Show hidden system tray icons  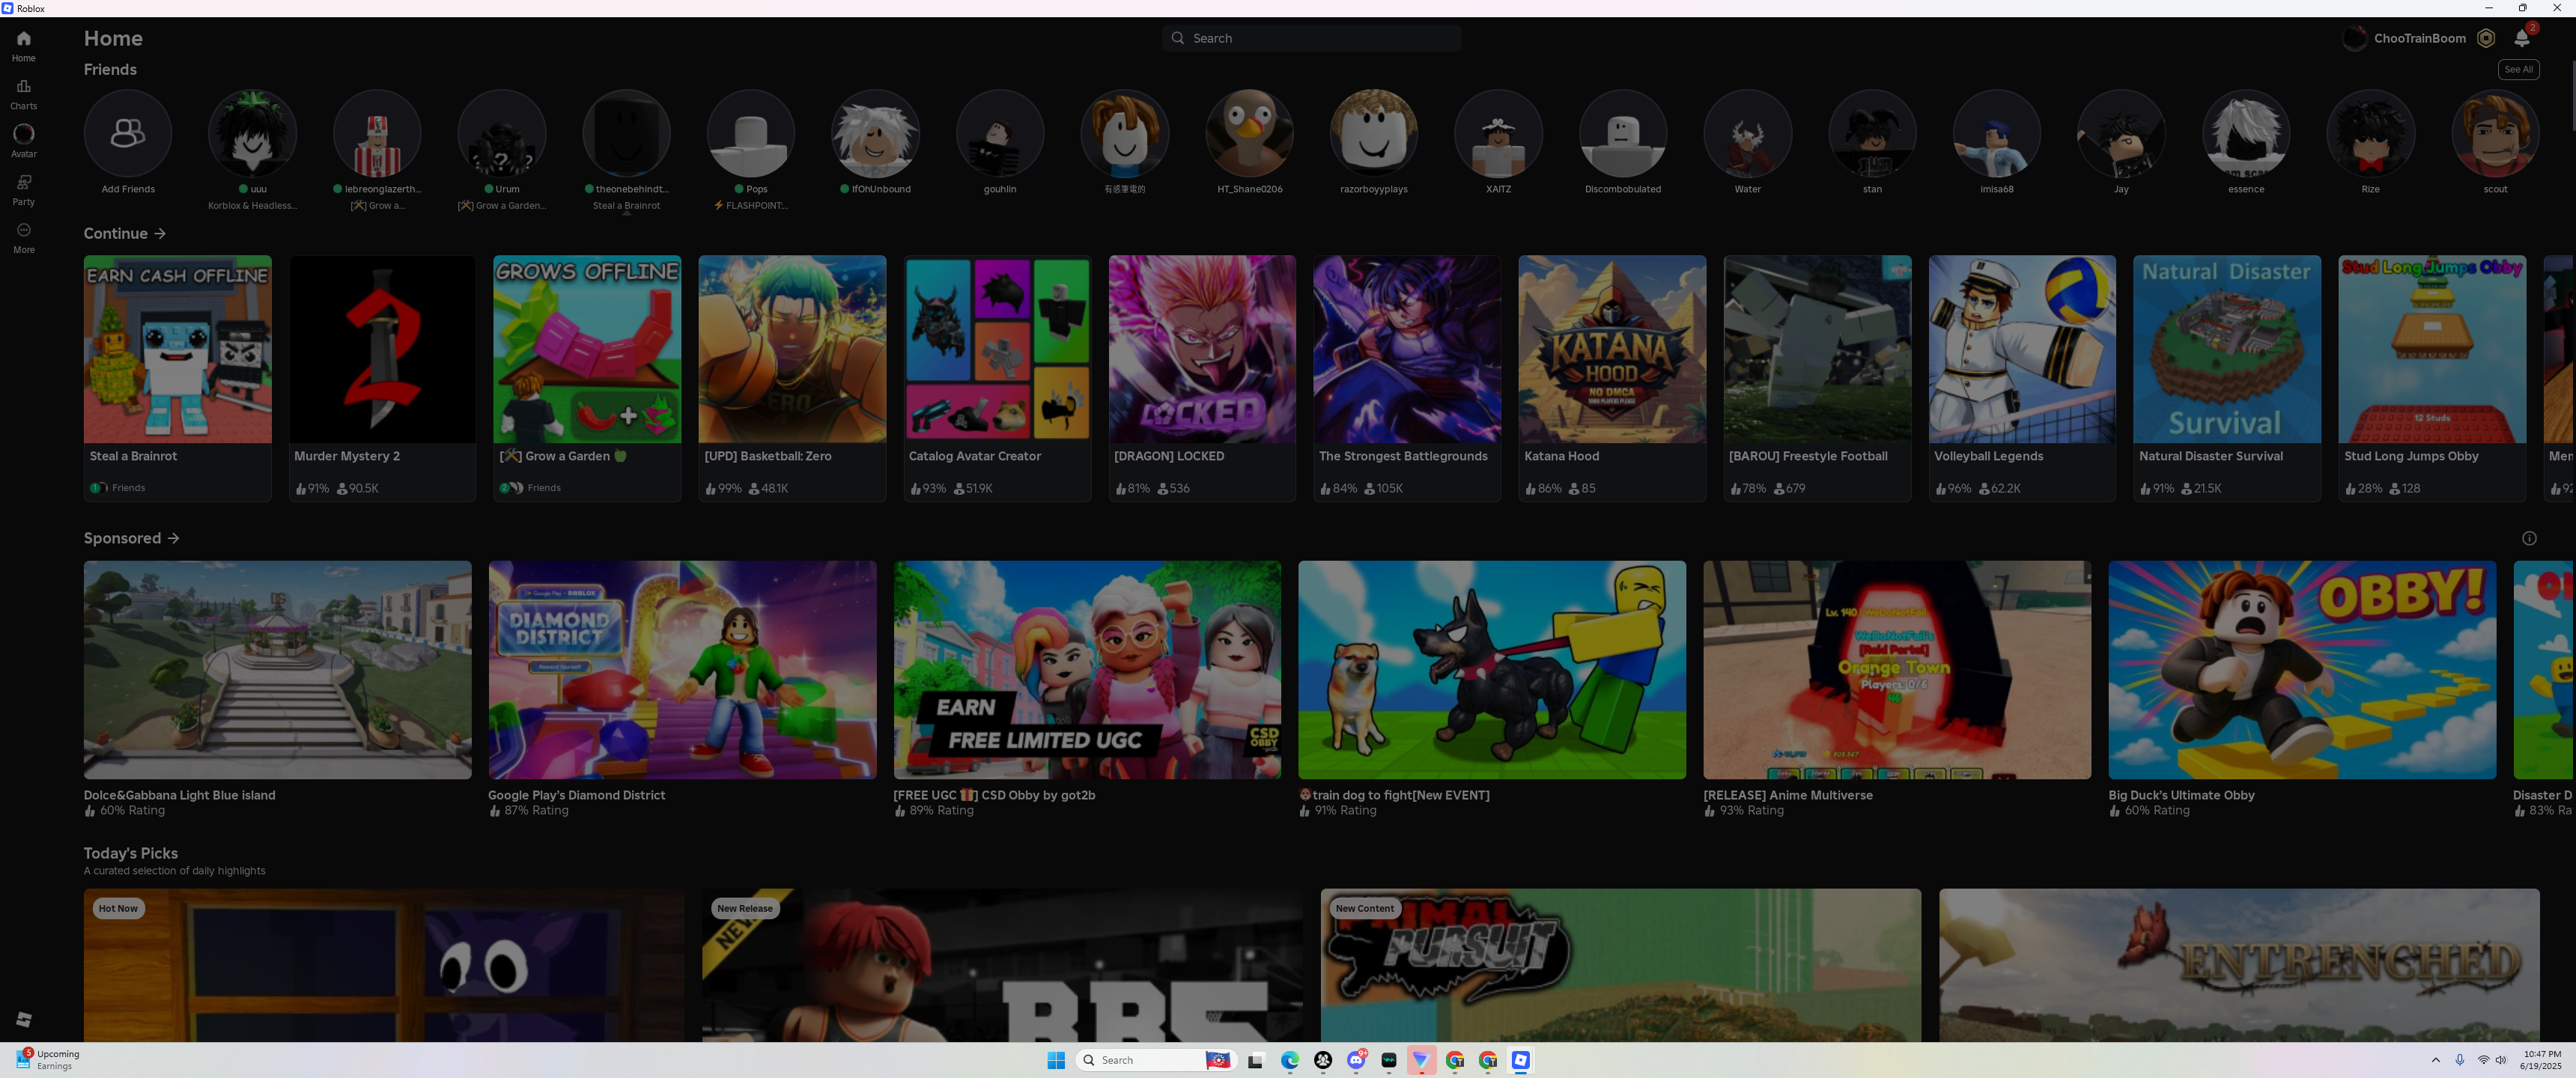point(2435,1060)
